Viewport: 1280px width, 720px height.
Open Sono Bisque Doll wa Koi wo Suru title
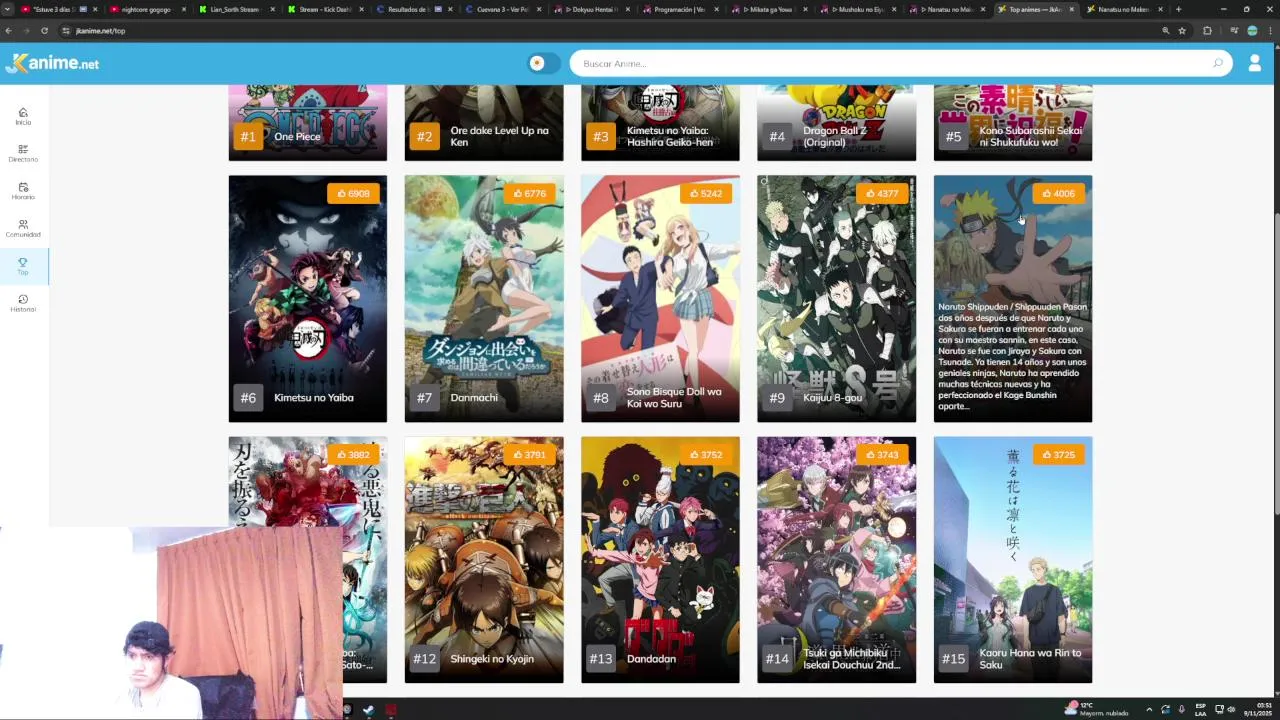pyautogui.click(x=674, y=397)
